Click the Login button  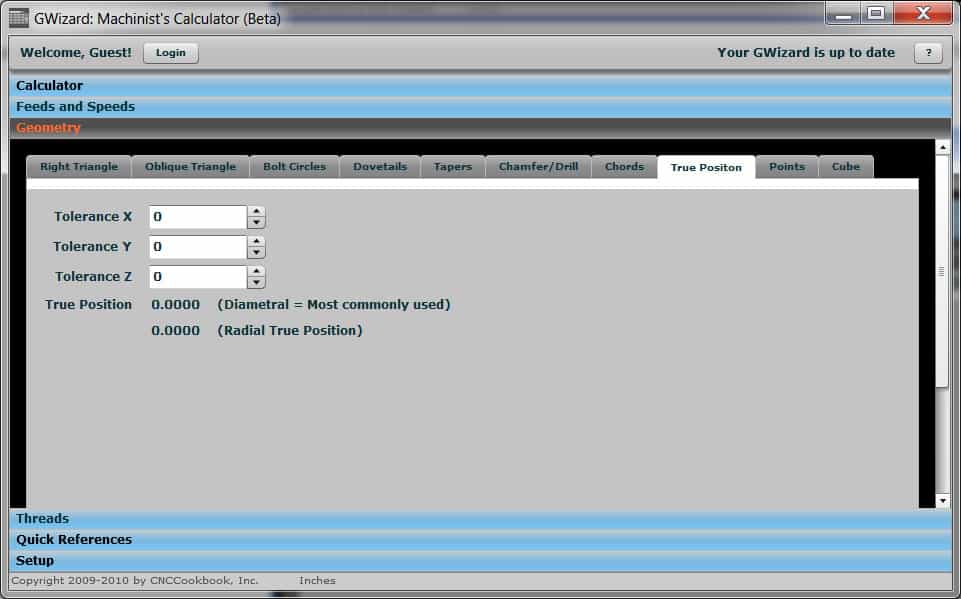click(170, 53)
